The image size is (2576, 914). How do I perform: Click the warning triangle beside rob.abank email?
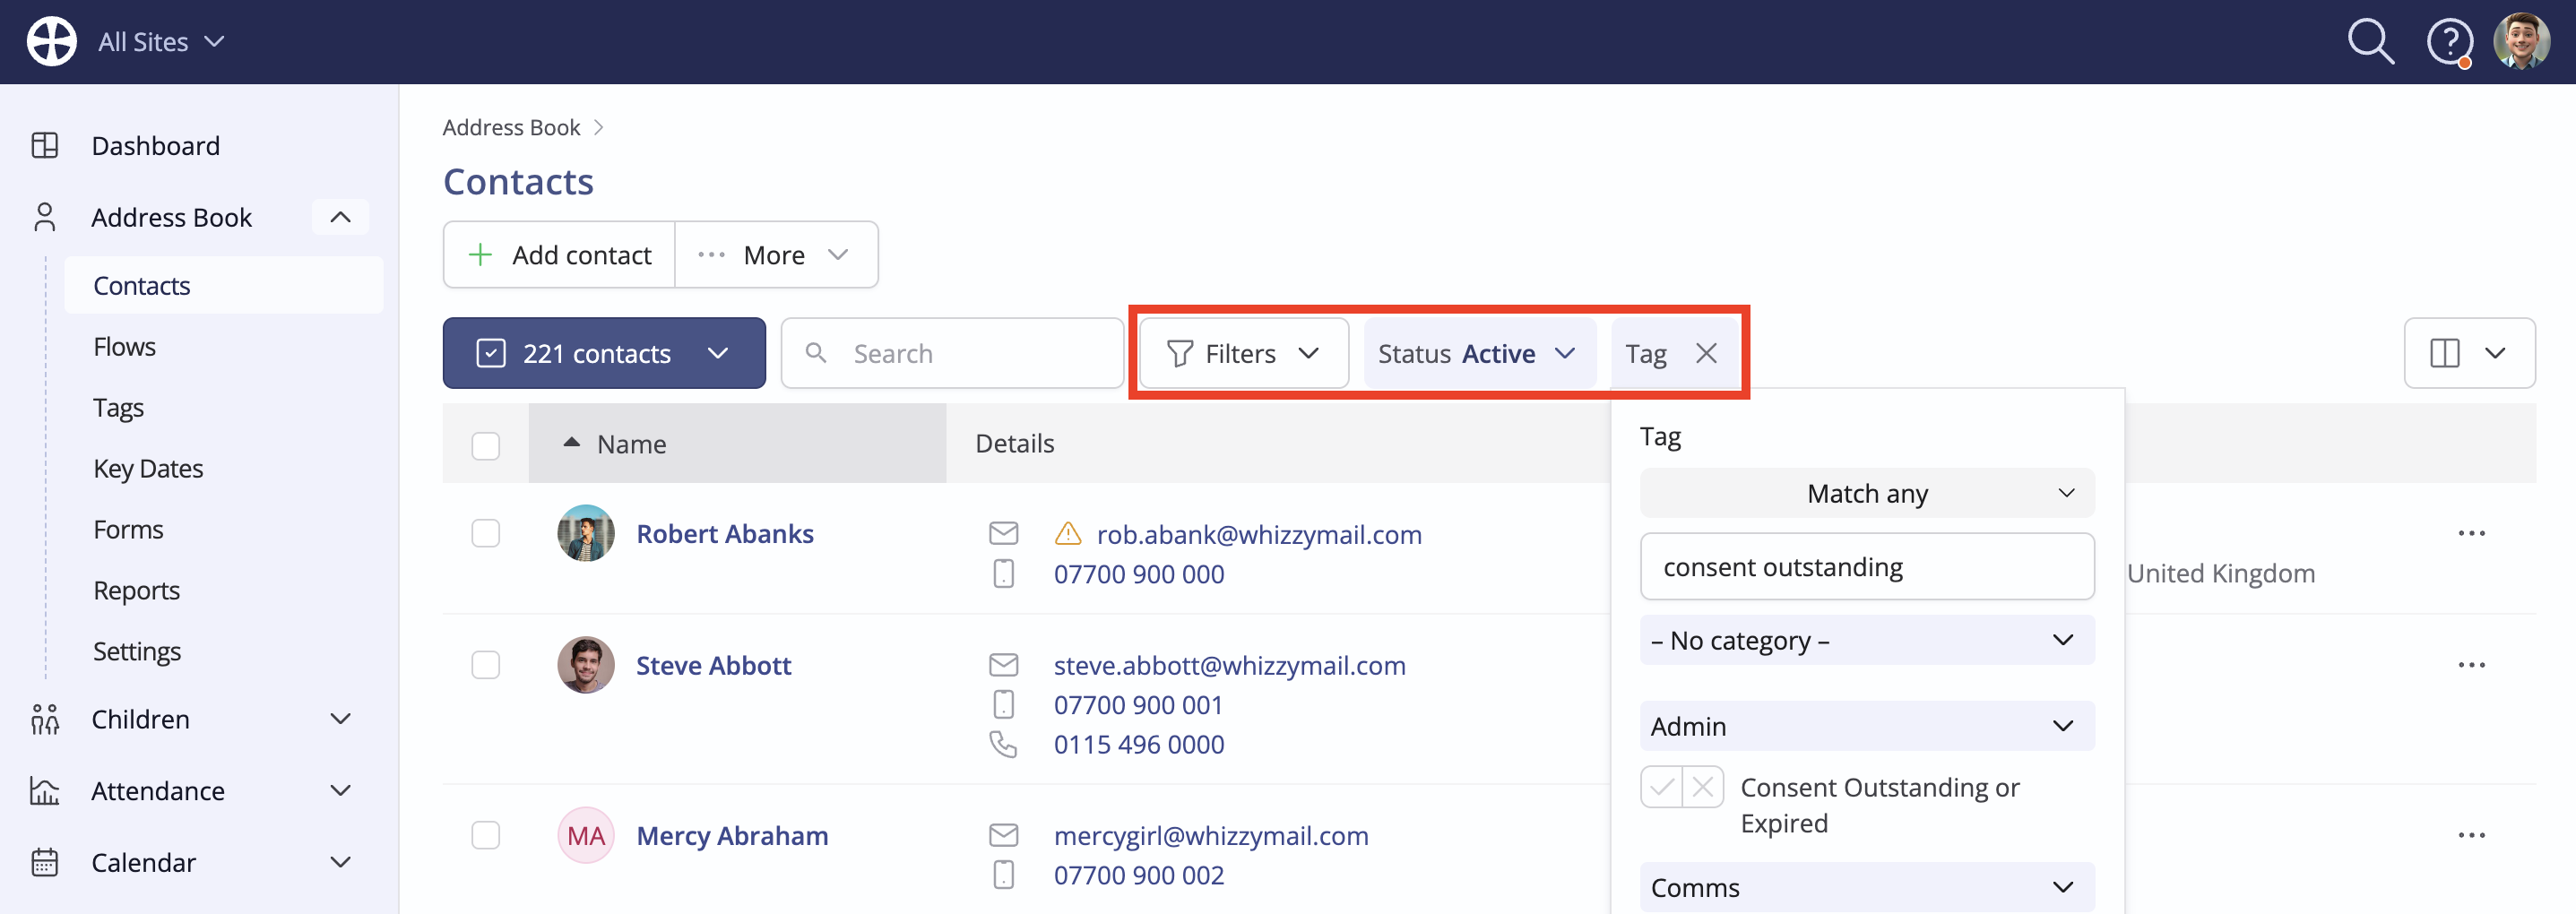point(1068,533)
